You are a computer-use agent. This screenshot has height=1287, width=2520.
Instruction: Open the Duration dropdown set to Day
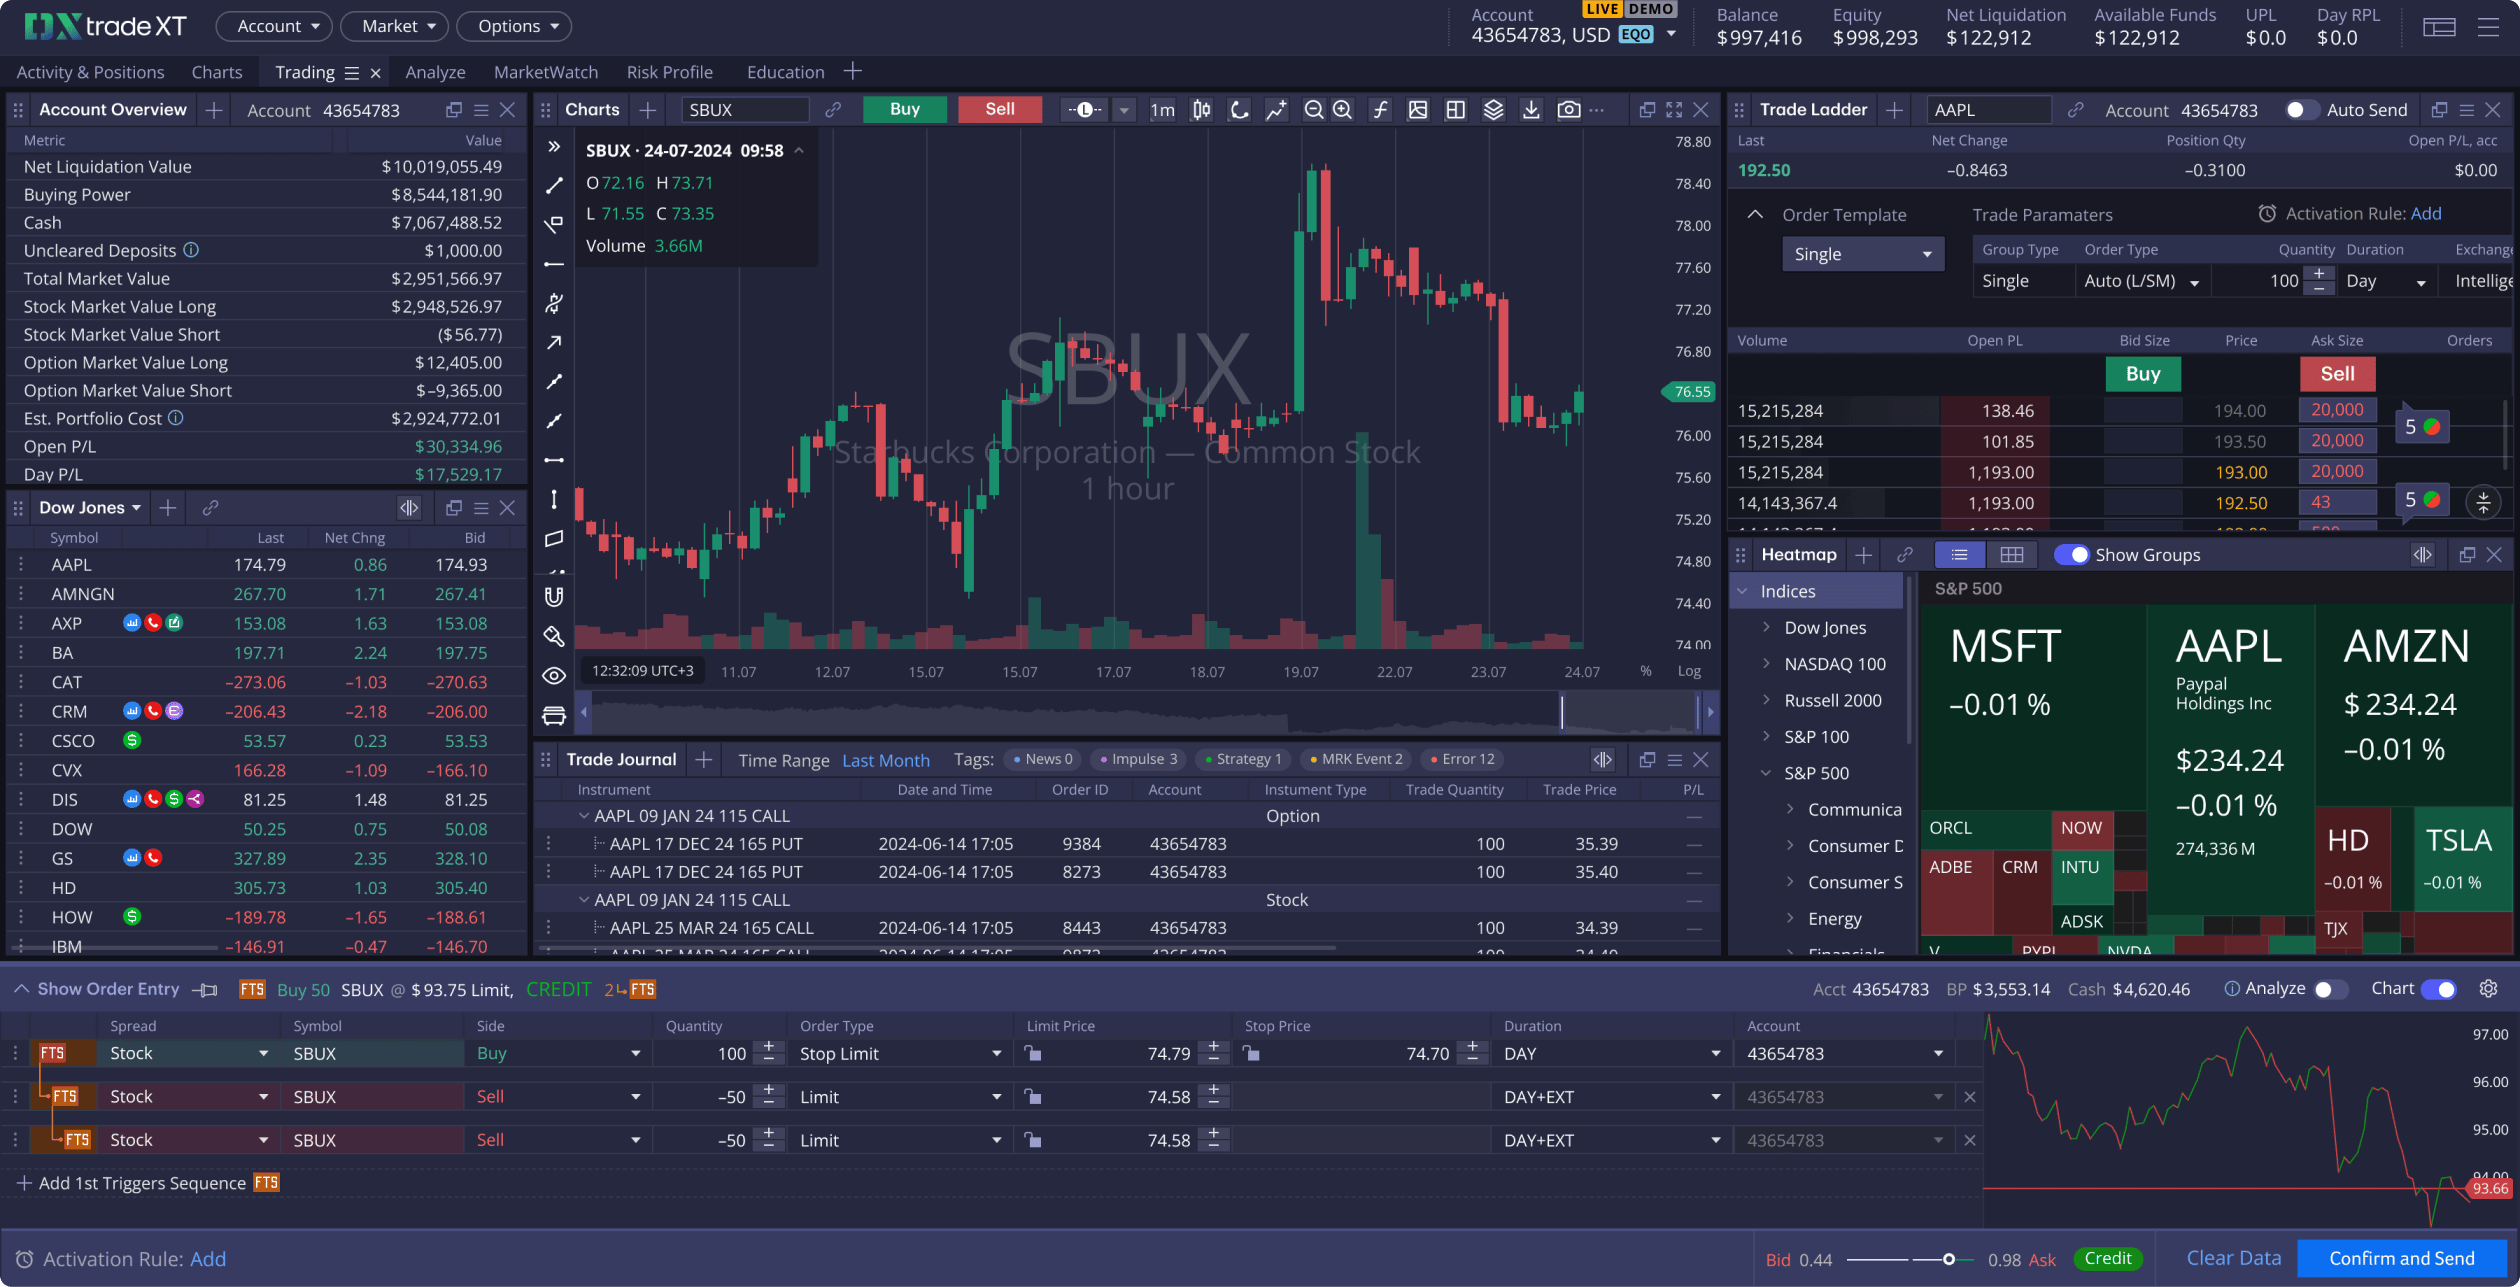pyautogui.click(x=2385, y=281)
